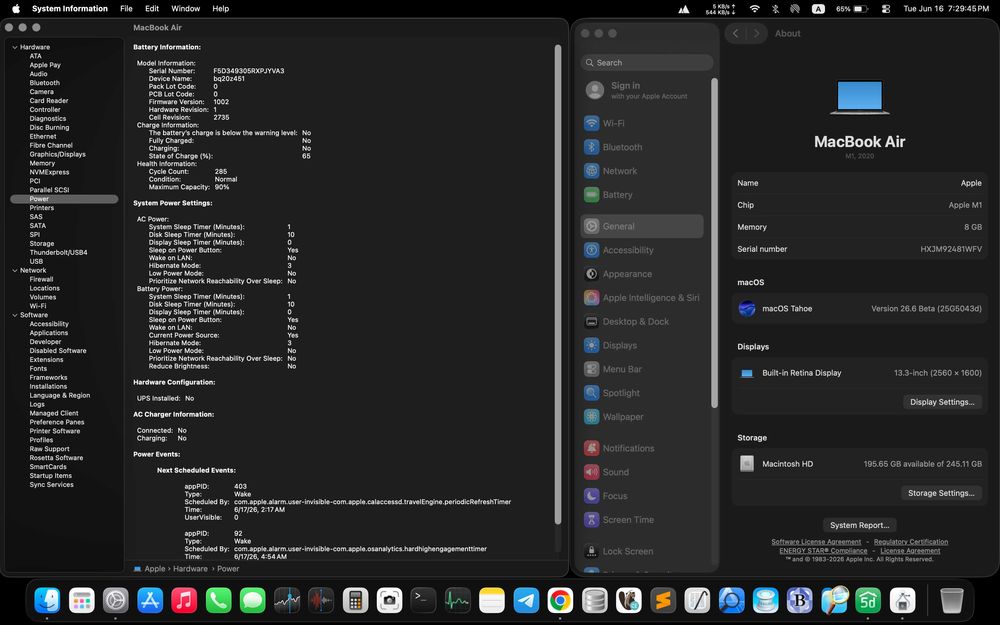Select Accessibility in System Settings sidebar
1000x625 pixels.
642,250
